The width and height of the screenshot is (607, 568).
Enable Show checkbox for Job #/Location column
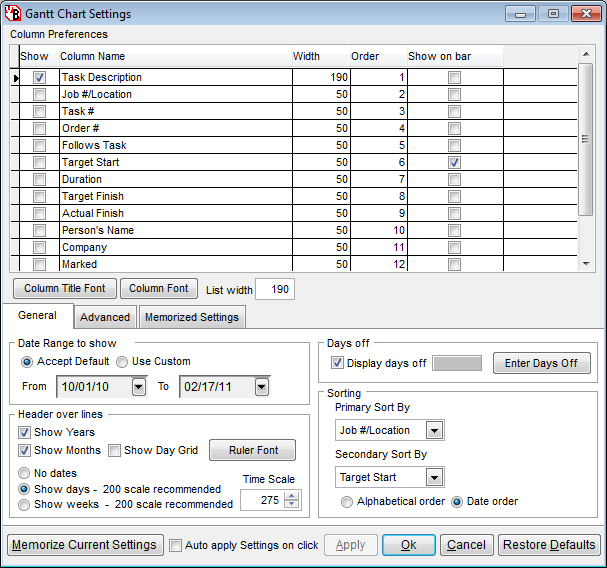coord(39,94)
